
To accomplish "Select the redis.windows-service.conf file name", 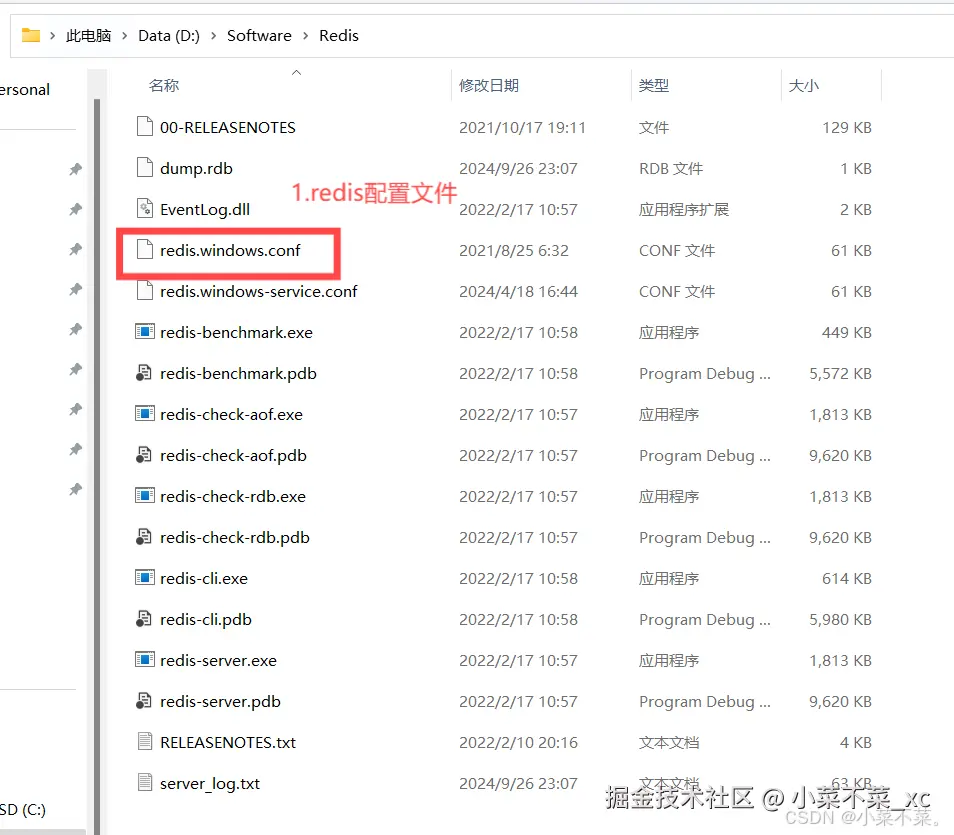I will click(x=259, y=292).
